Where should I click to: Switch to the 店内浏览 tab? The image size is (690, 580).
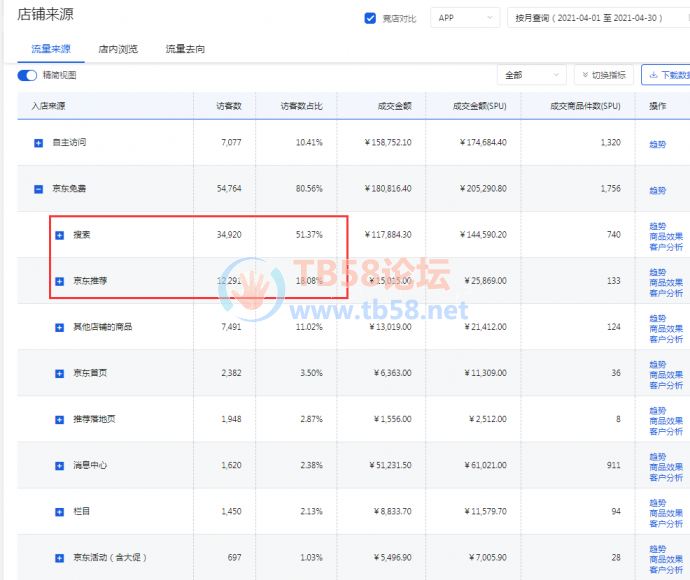(118, 49)
